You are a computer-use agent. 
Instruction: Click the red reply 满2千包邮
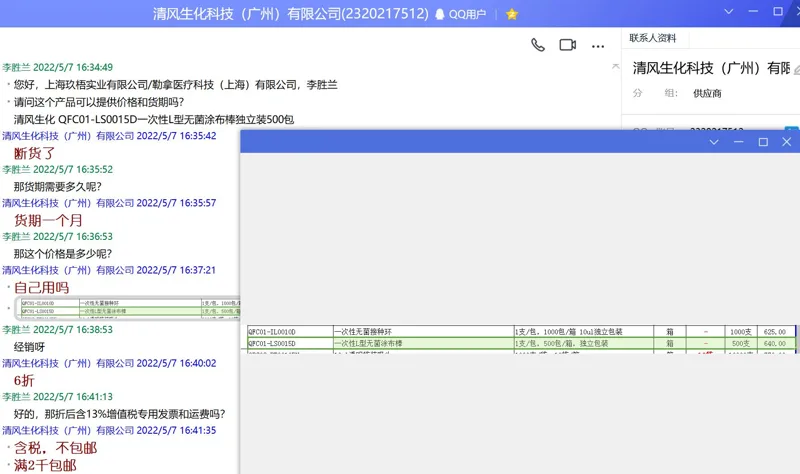point(45,465)
